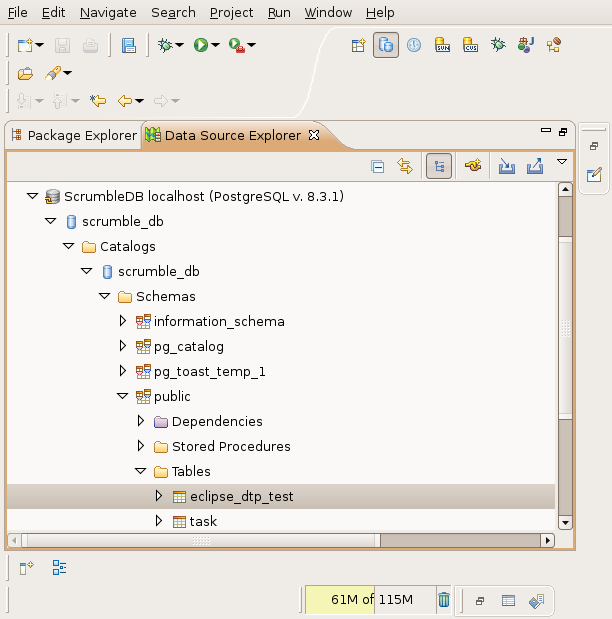Open the File menu
The height and width of the screenshot is (619, 612).
click(18, 13)
